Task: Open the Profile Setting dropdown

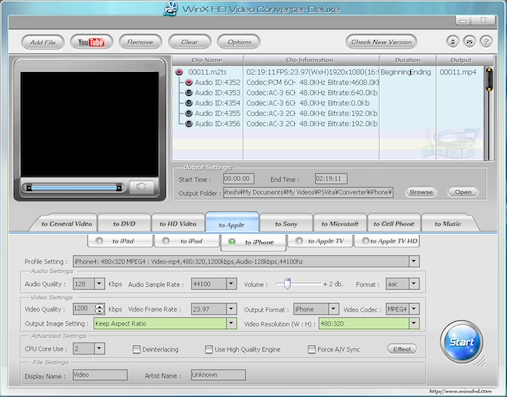Action: pos(414,261)
